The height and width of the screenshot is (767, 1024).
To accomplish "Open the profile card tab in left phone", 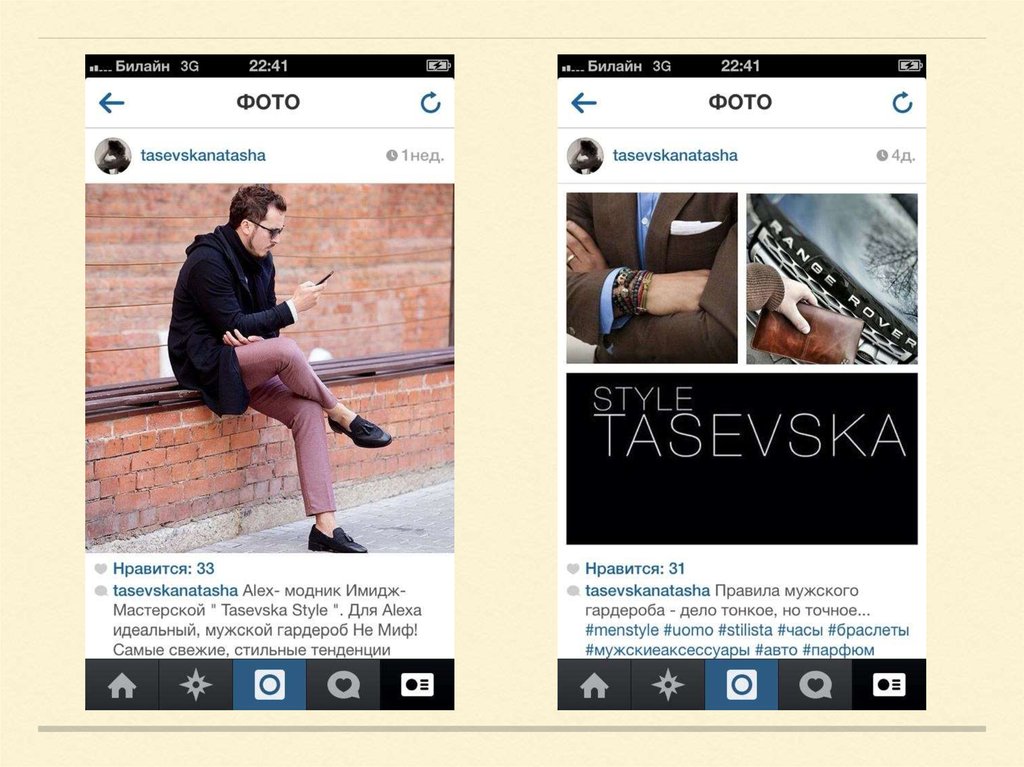I will point(417,685).
